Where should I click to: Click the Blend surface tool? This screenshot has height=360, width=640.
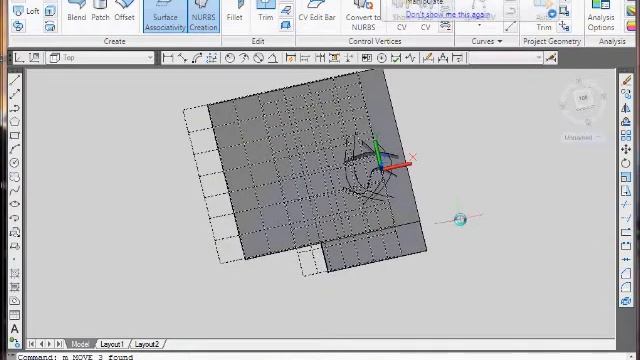coord(77,11)
